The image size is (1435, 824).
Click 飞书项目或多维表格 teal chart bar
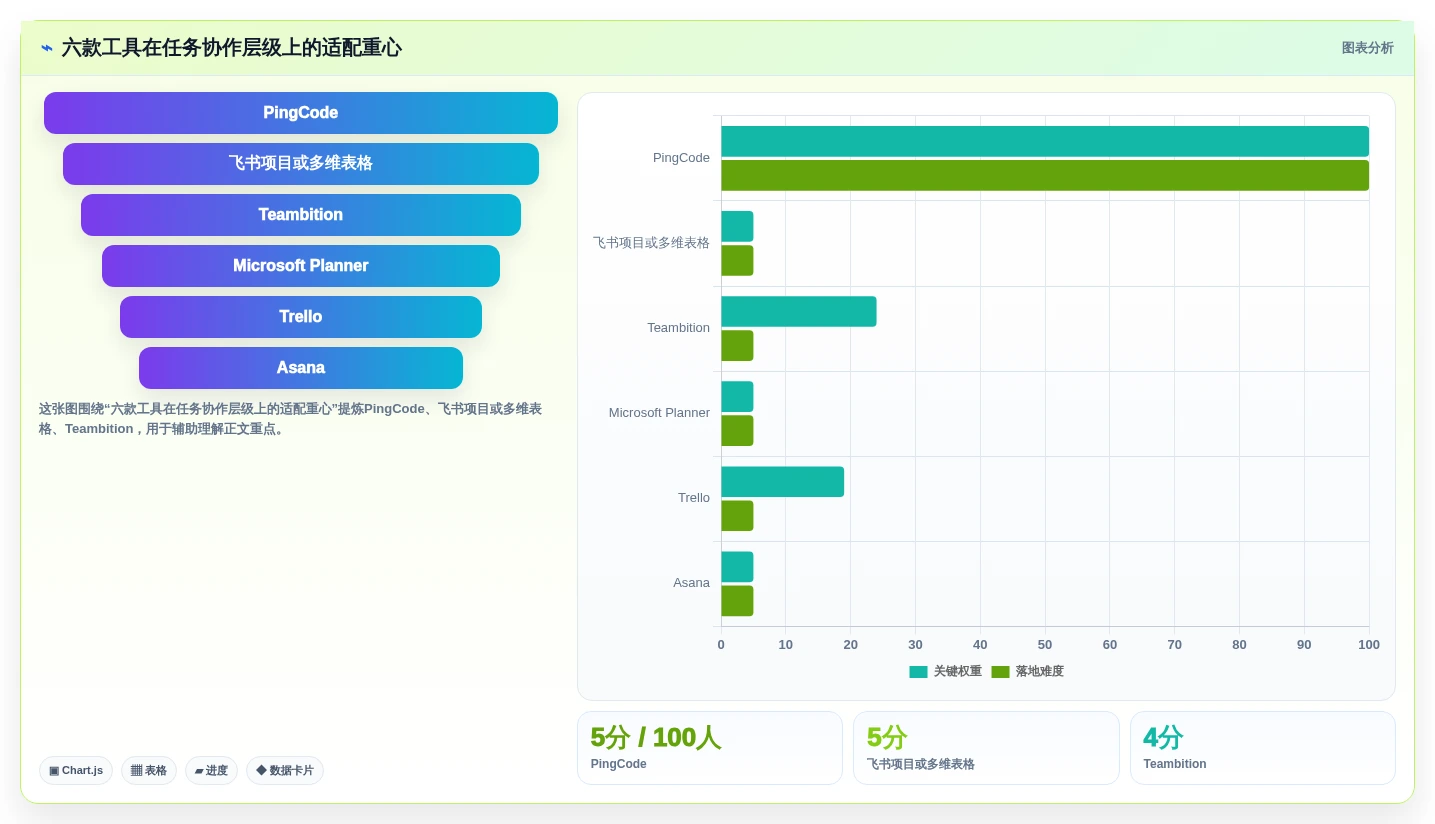coord(737,226)
